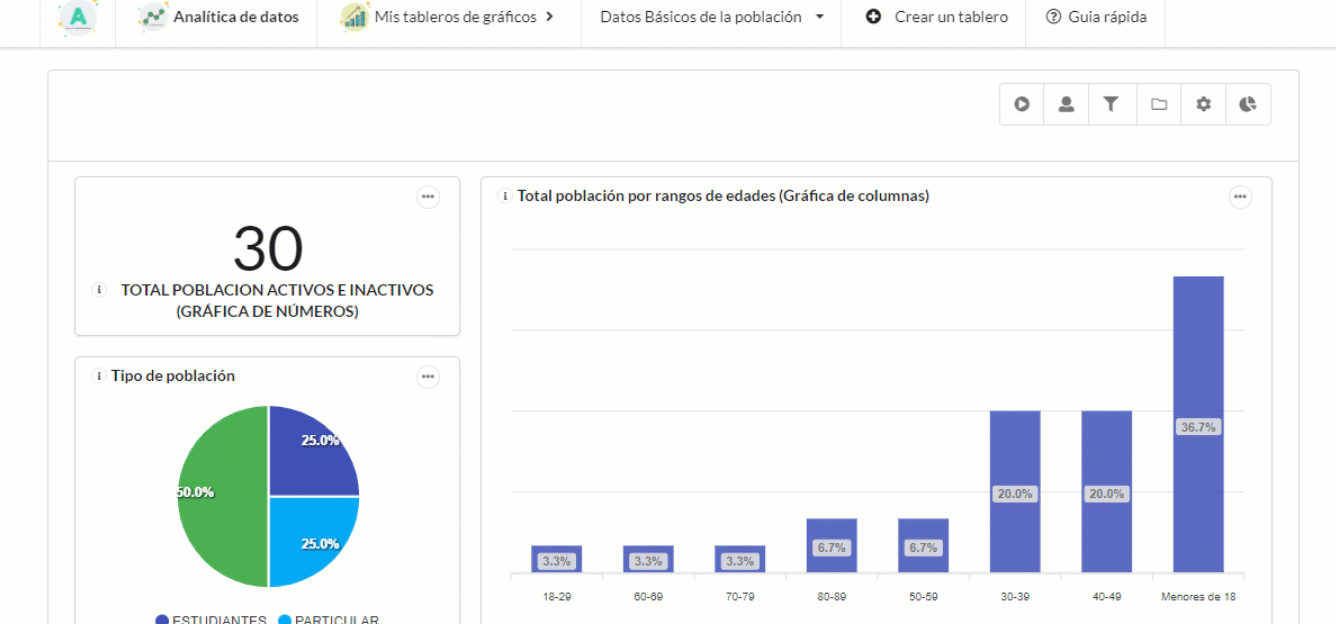Click the Tipo de población card title

click(x=173, y=376)
